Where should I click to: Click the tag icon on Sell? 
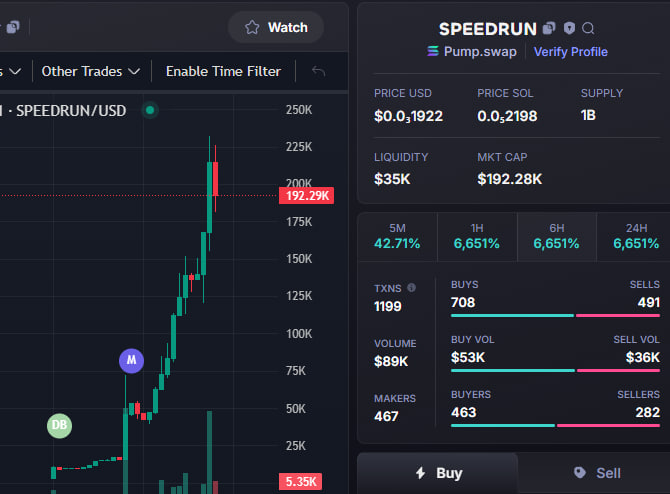point(579,472)
